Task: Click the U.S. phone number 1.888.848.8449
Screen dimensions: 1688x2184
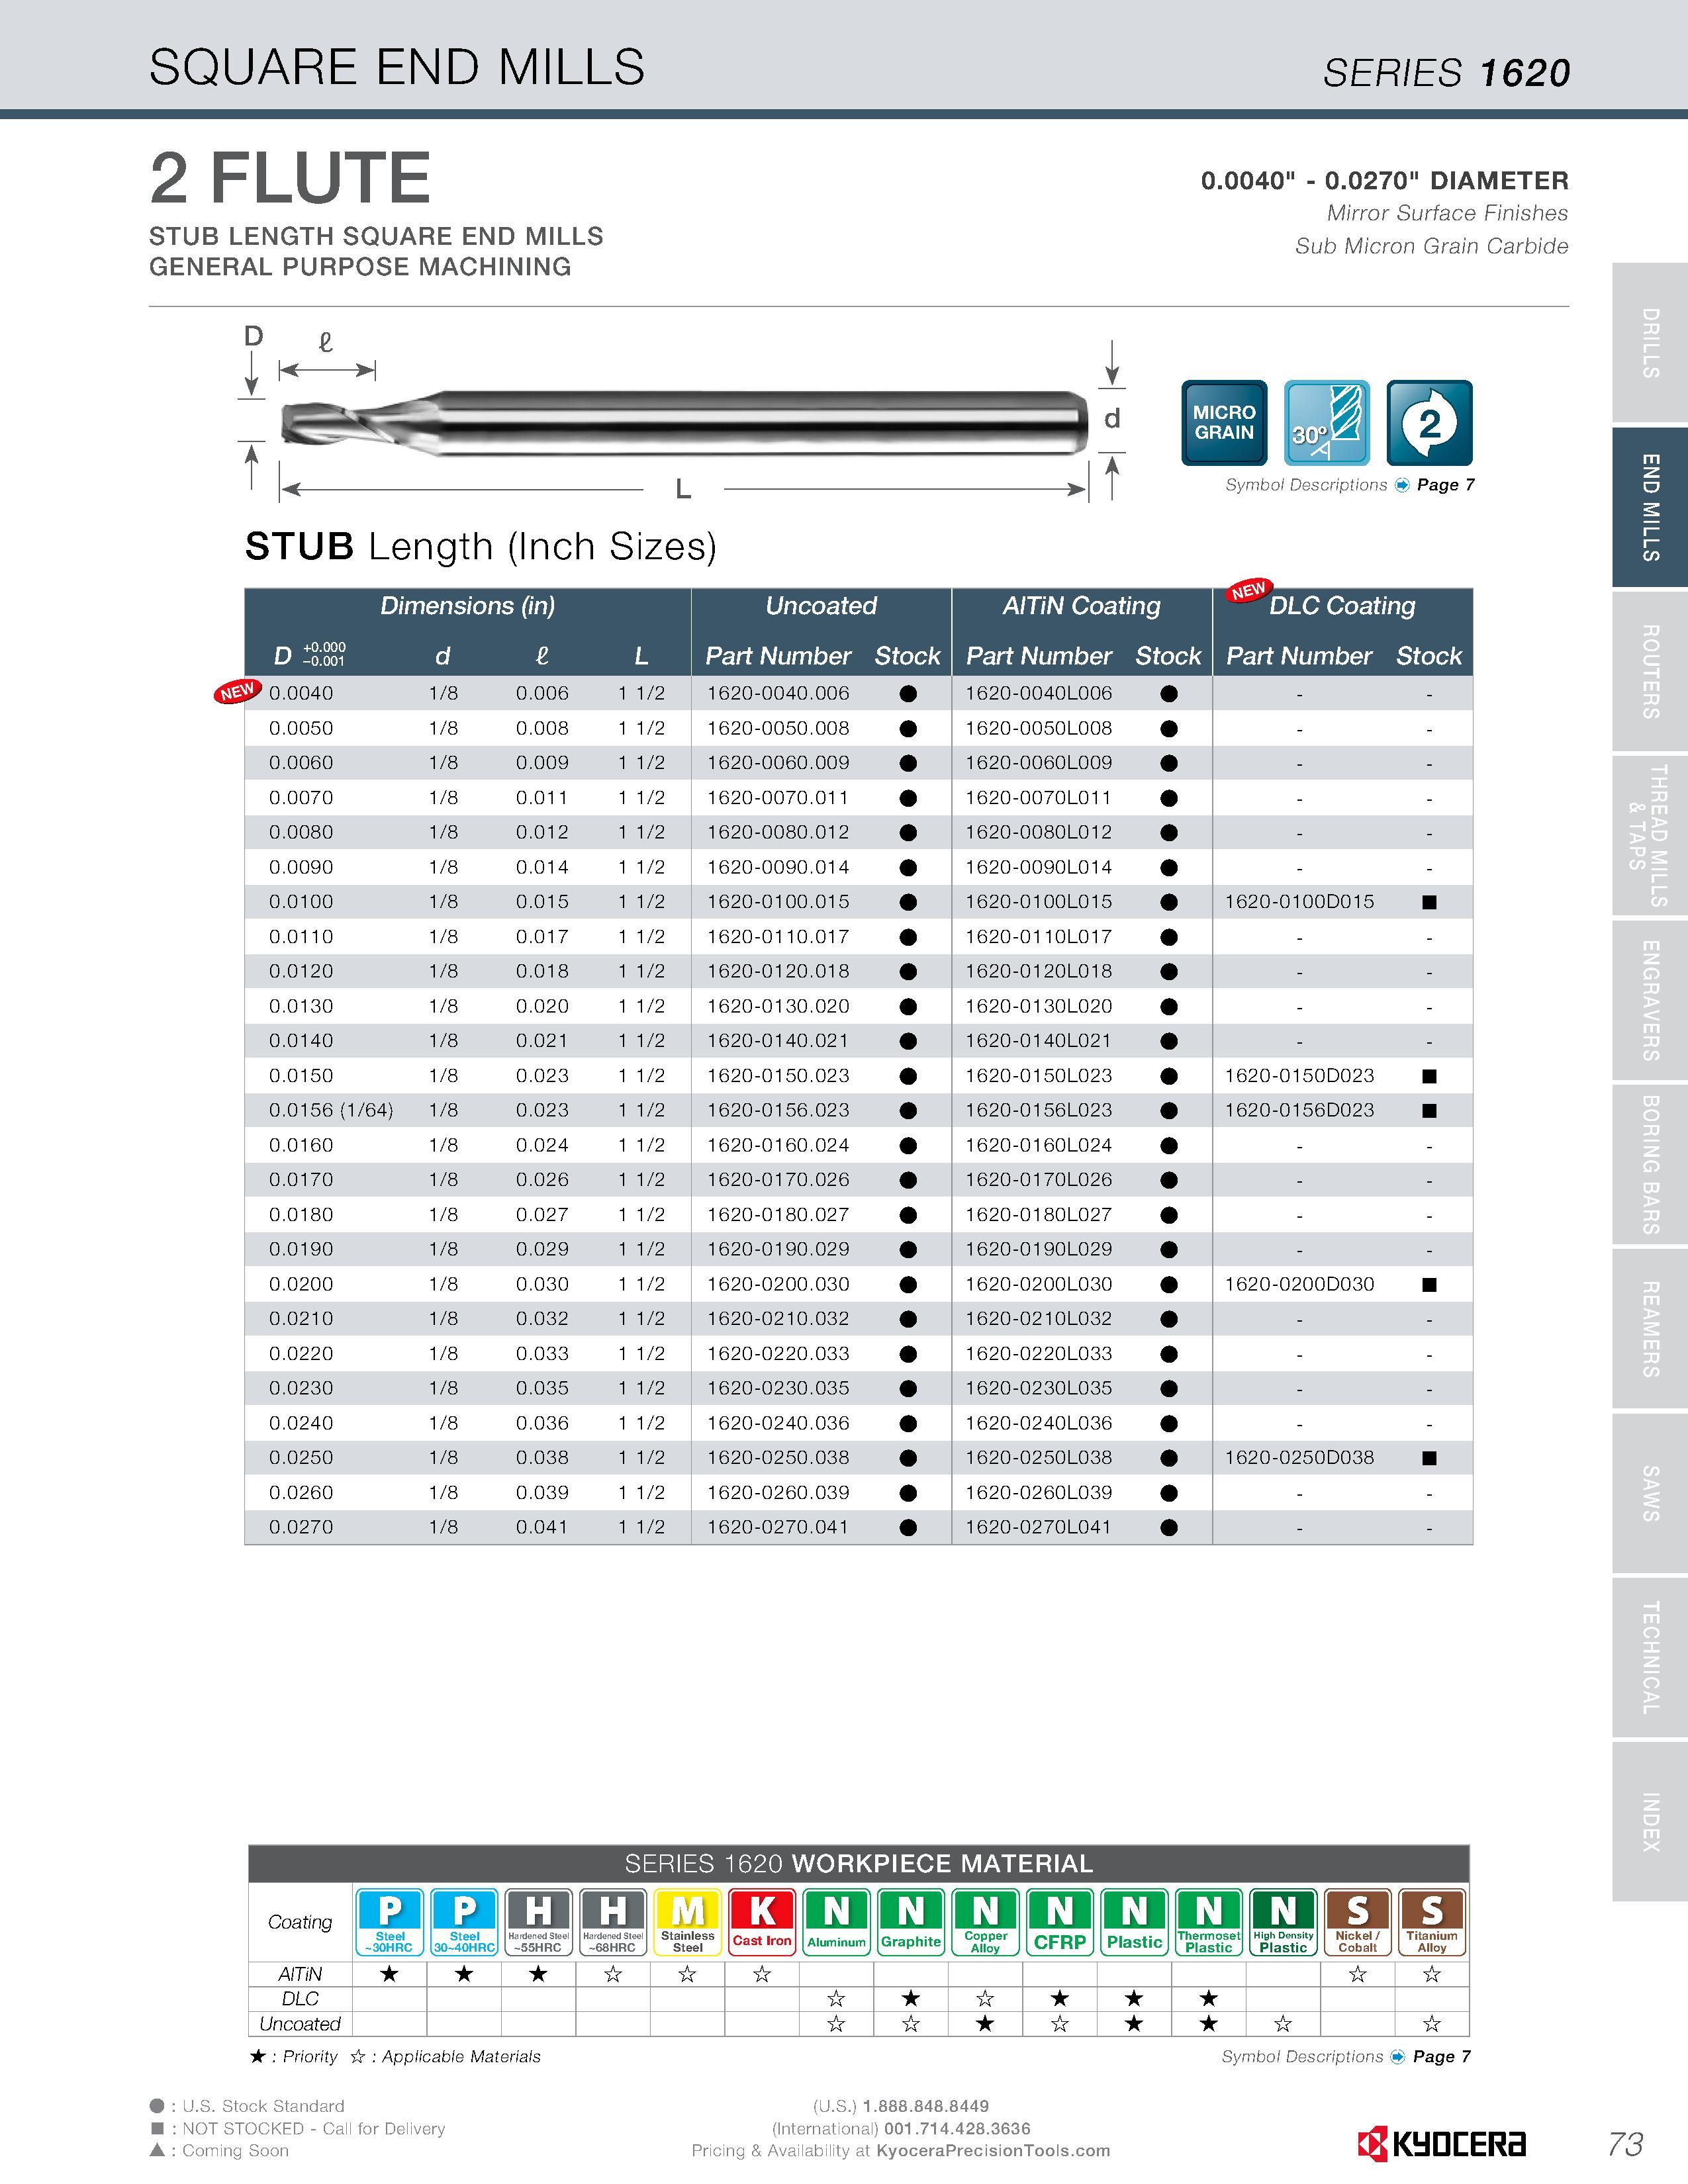Action: point(926,2106)
